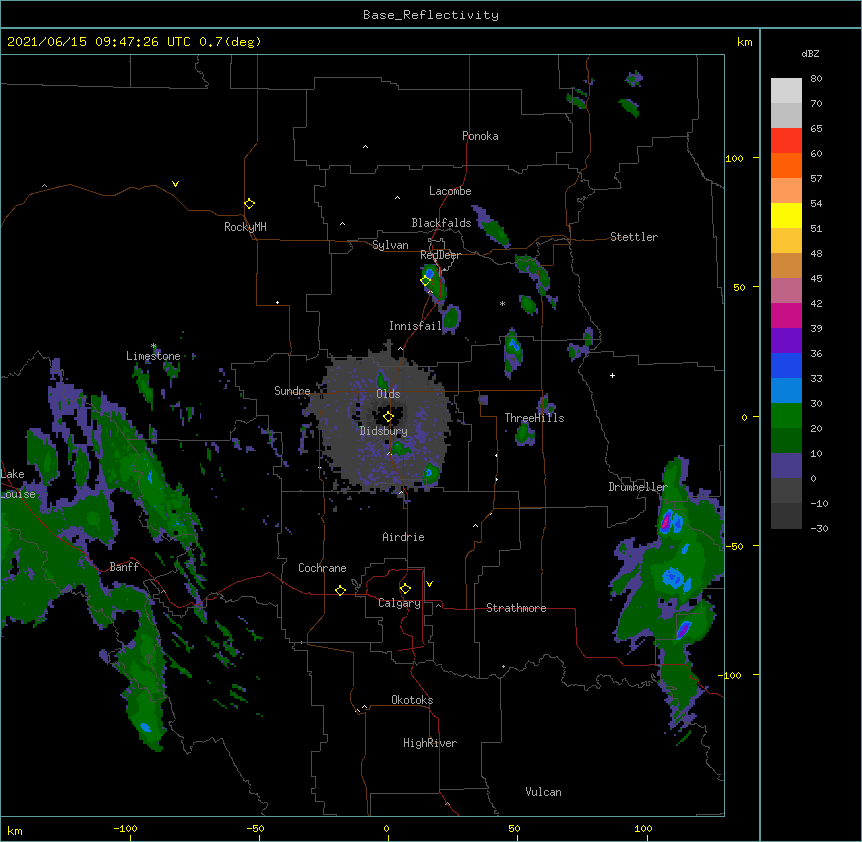Viewport: 862px width, 842px height.
Task: Click the Sylvan label
Action: [x=390, y=245]
